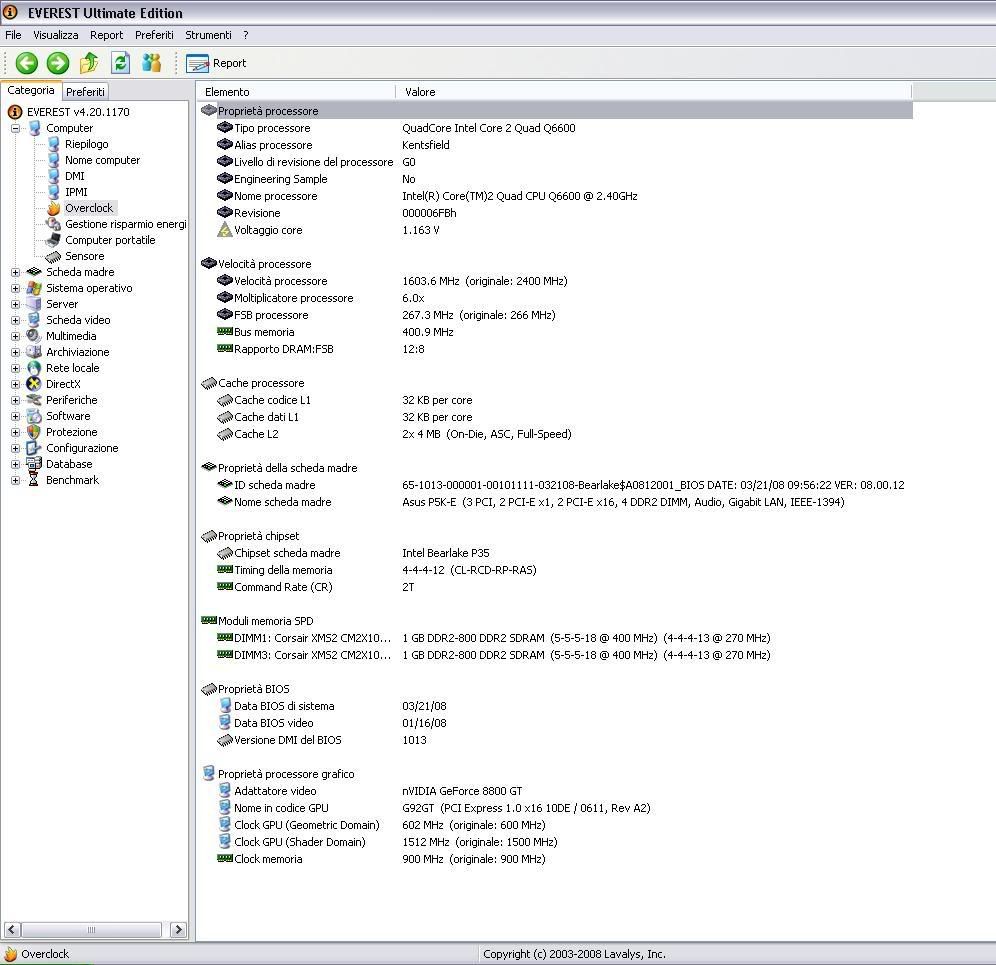Click the Up level arrow toolbar icon
This screenshot has height=965, width=996.
point(89,63)
